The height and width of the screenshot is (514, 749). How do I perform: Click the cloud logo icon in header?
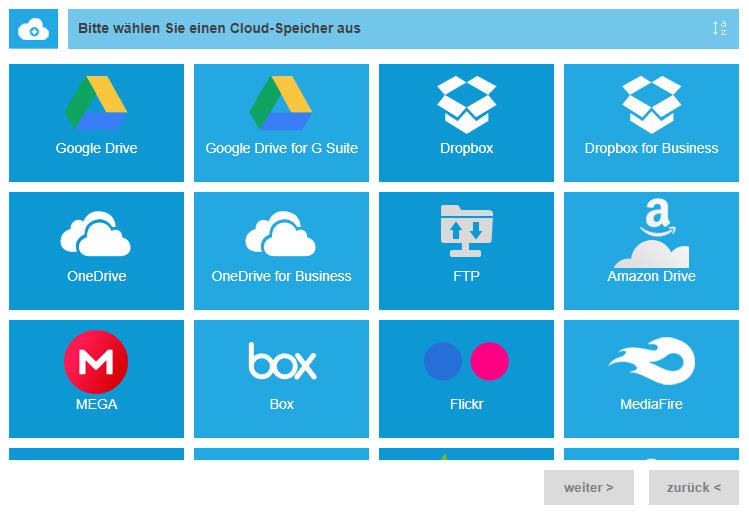[33, 29]
